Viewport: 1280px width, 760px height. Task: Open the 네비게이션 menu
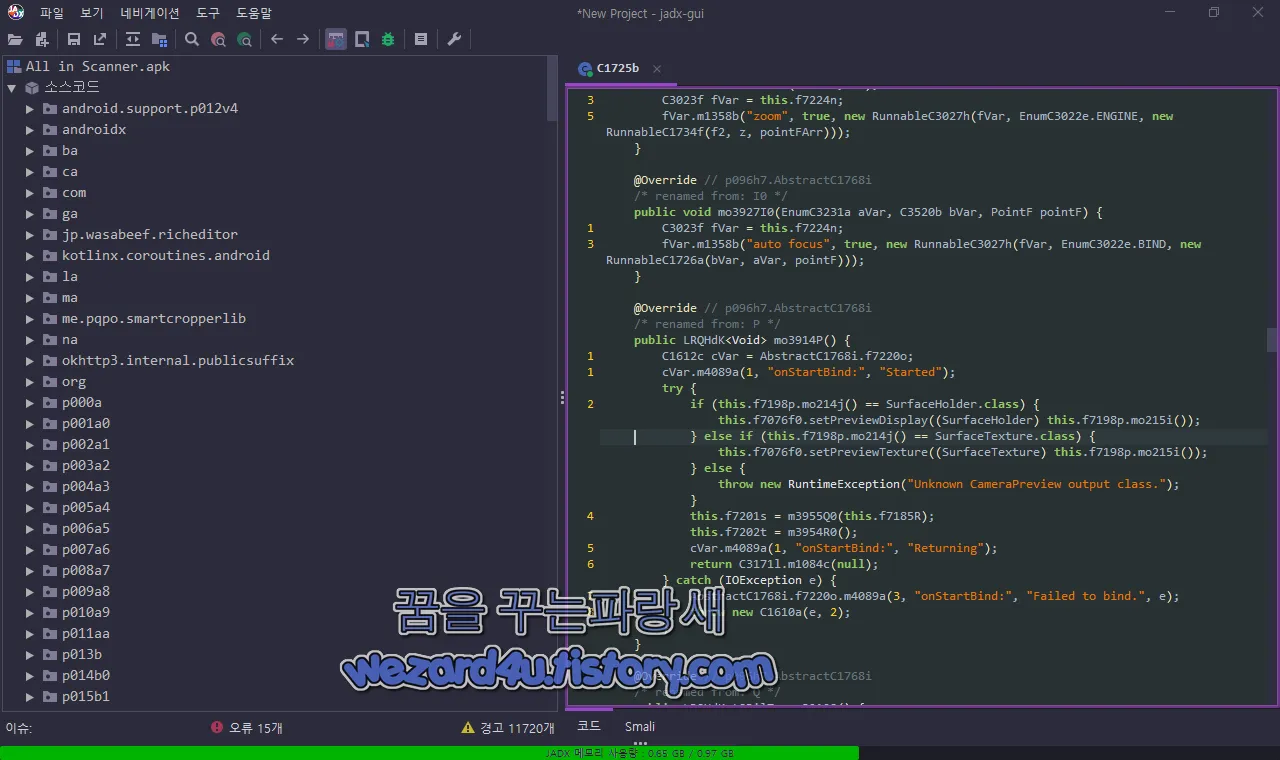coord(150,13)
